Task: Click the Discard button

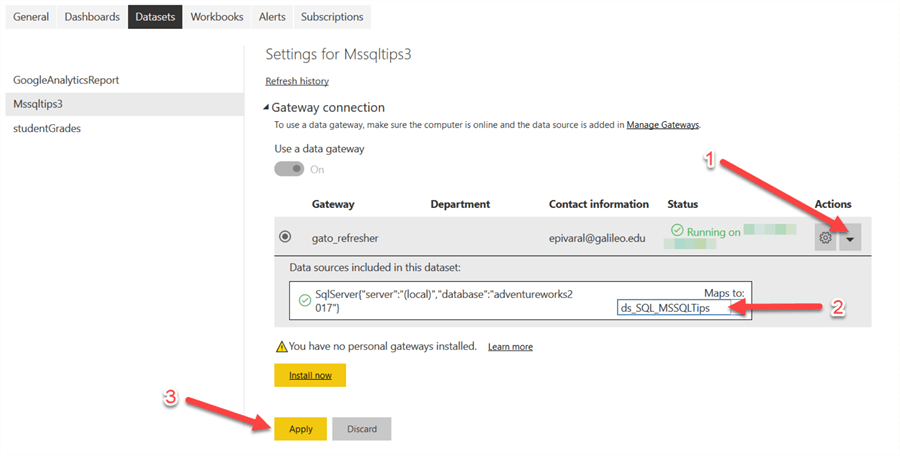Action: tap(362, 428)
